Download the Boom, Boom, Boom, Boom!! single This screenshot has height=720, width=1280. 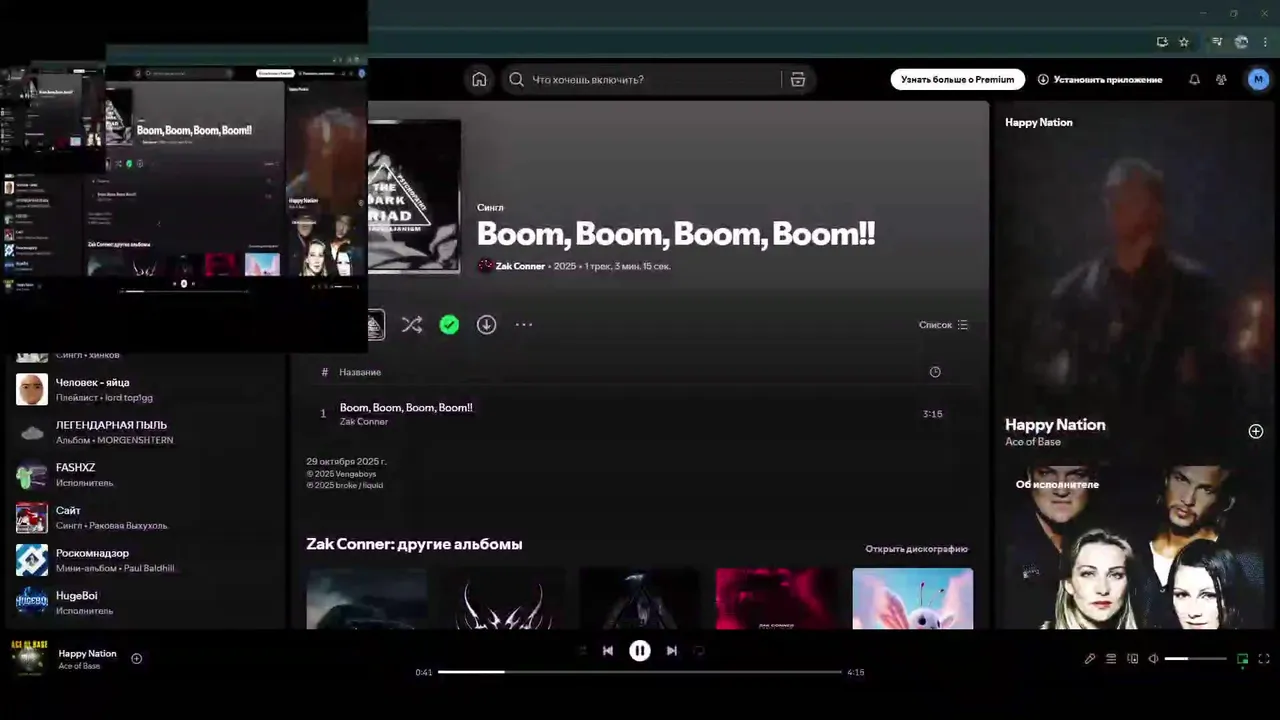tap(486, 325)
